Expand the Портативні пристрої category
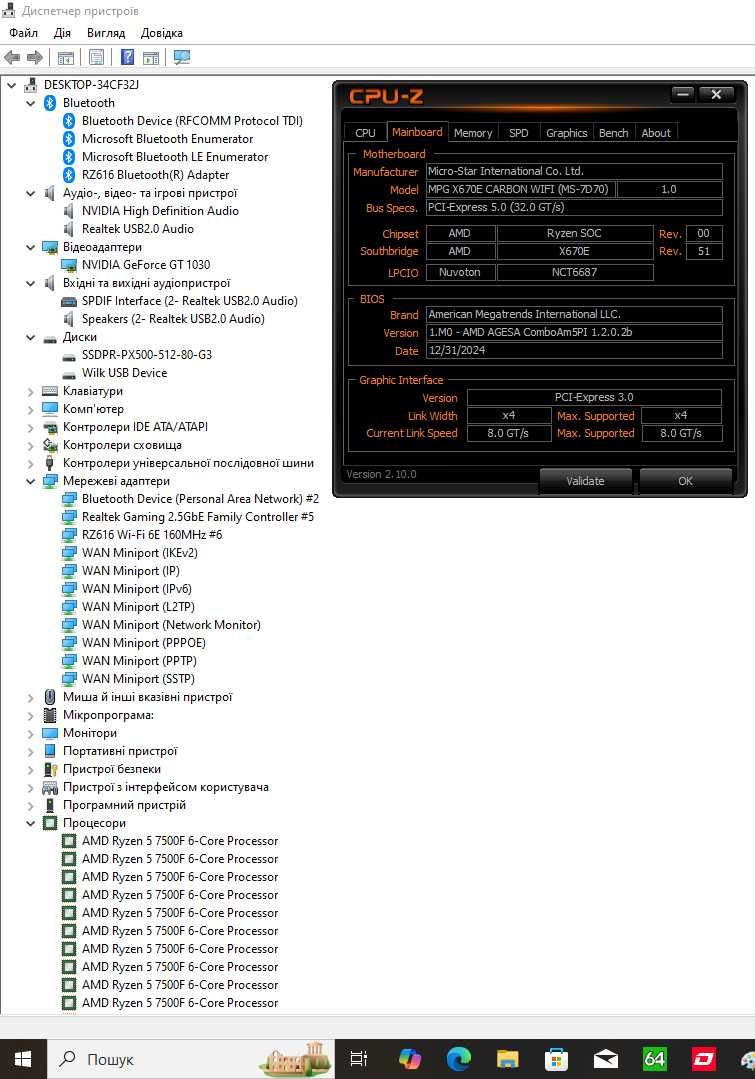The width and height of the screenshot is (755, 1079). tap(30, 751)
